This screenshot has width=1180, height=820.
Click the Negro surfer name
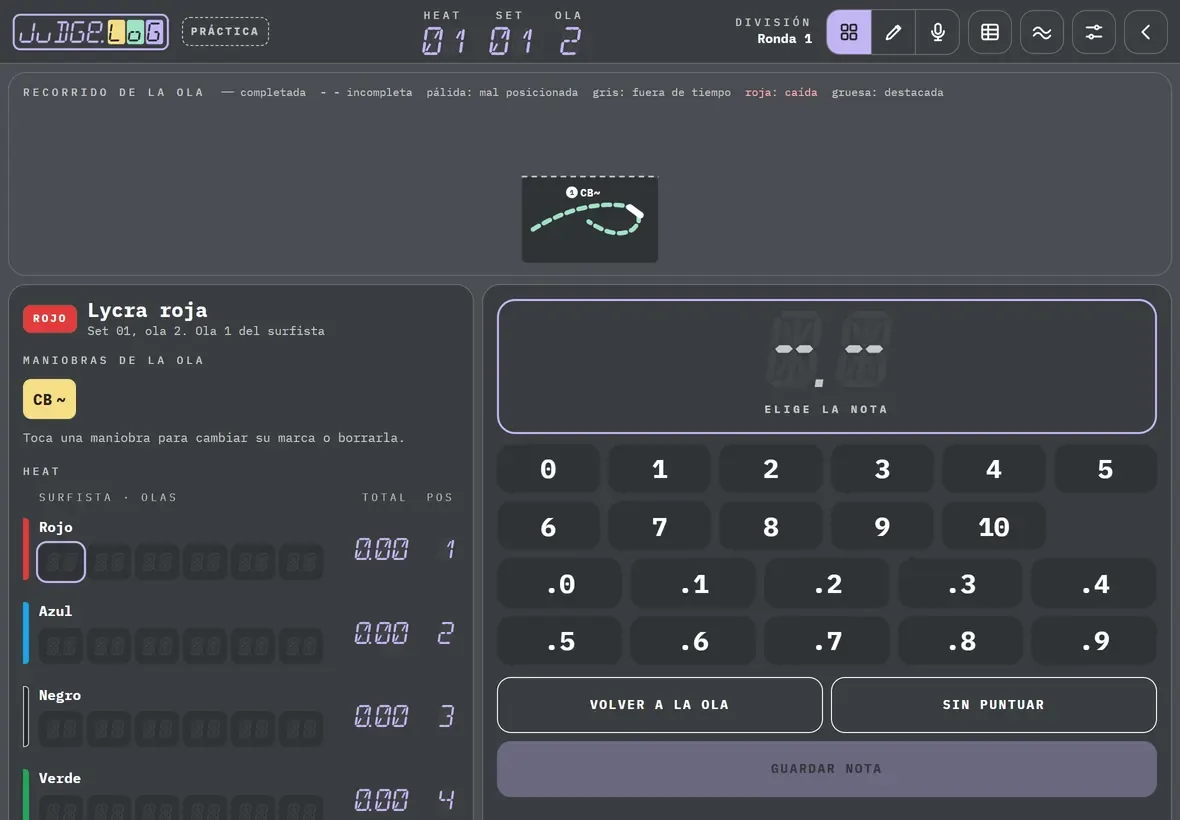point(59,695)
